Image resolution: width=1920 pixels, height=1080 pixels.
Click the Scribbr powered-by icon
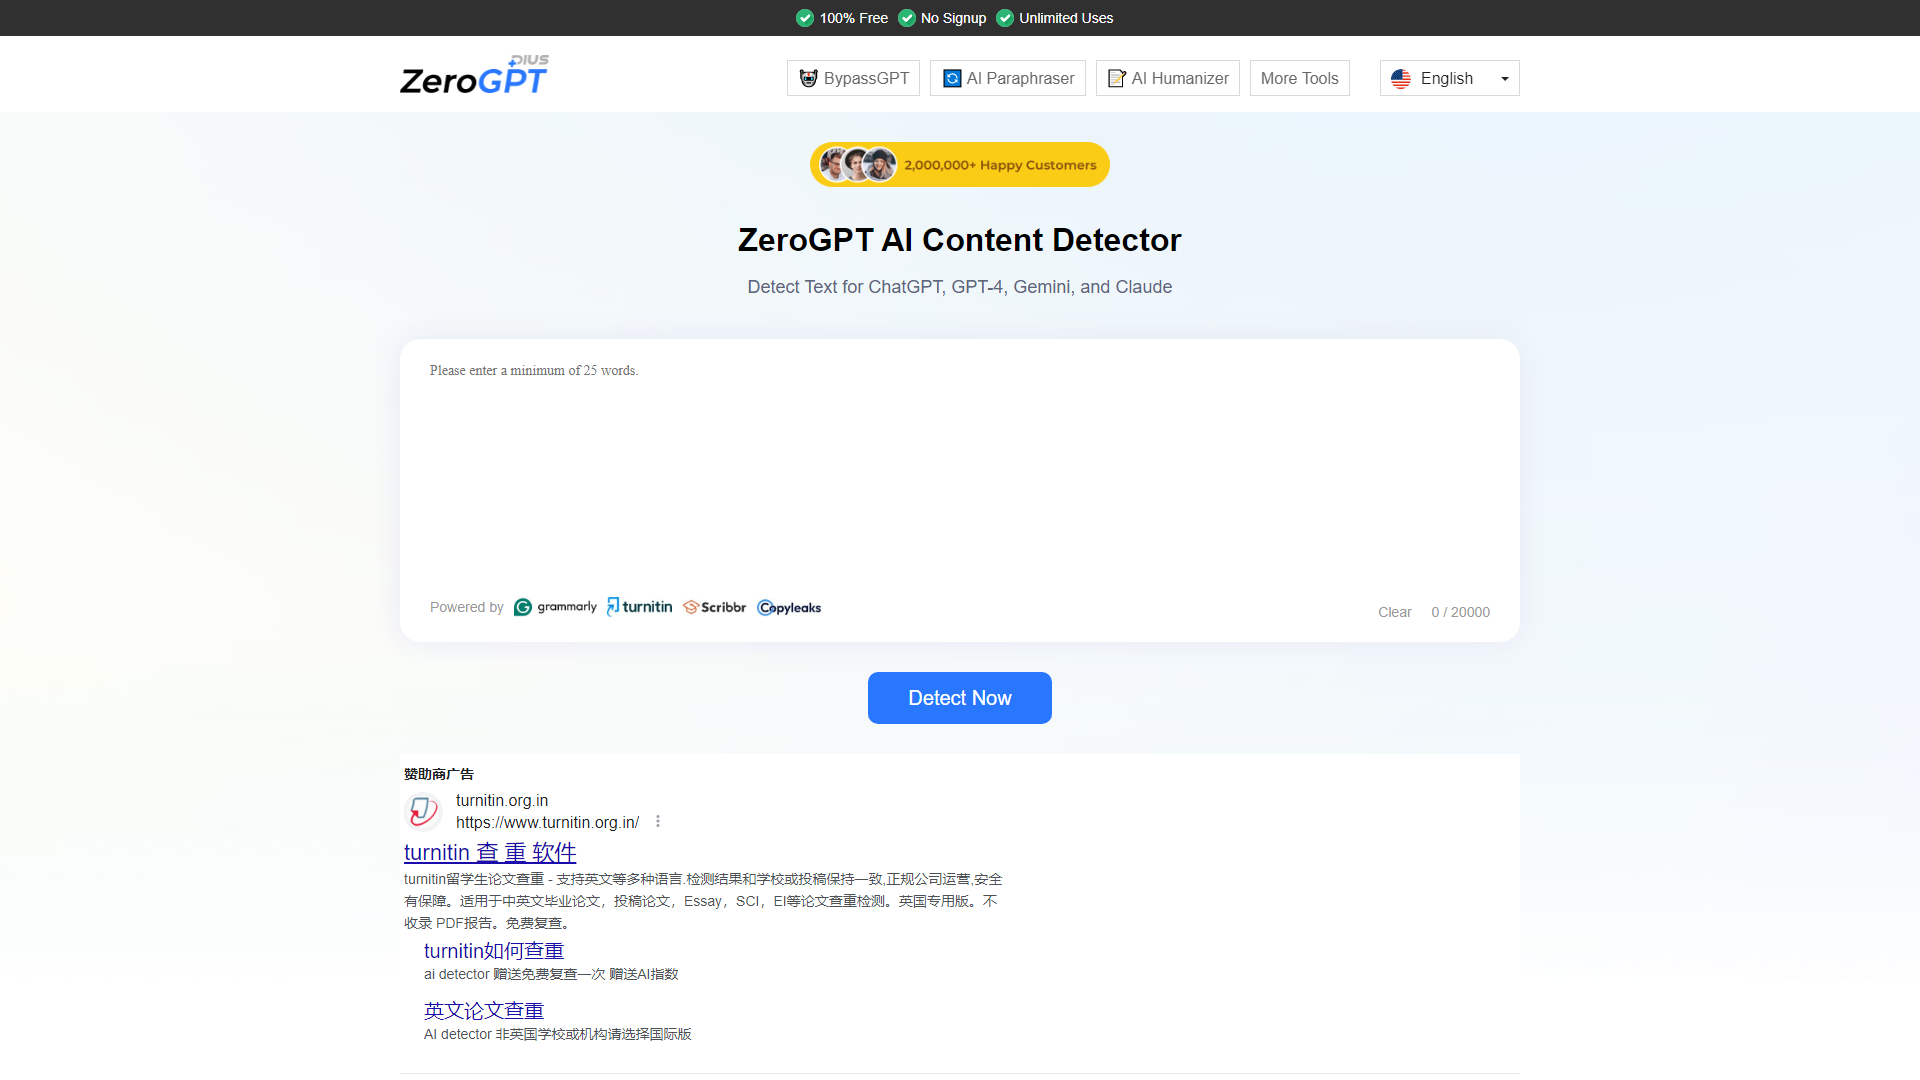[713, 607]
